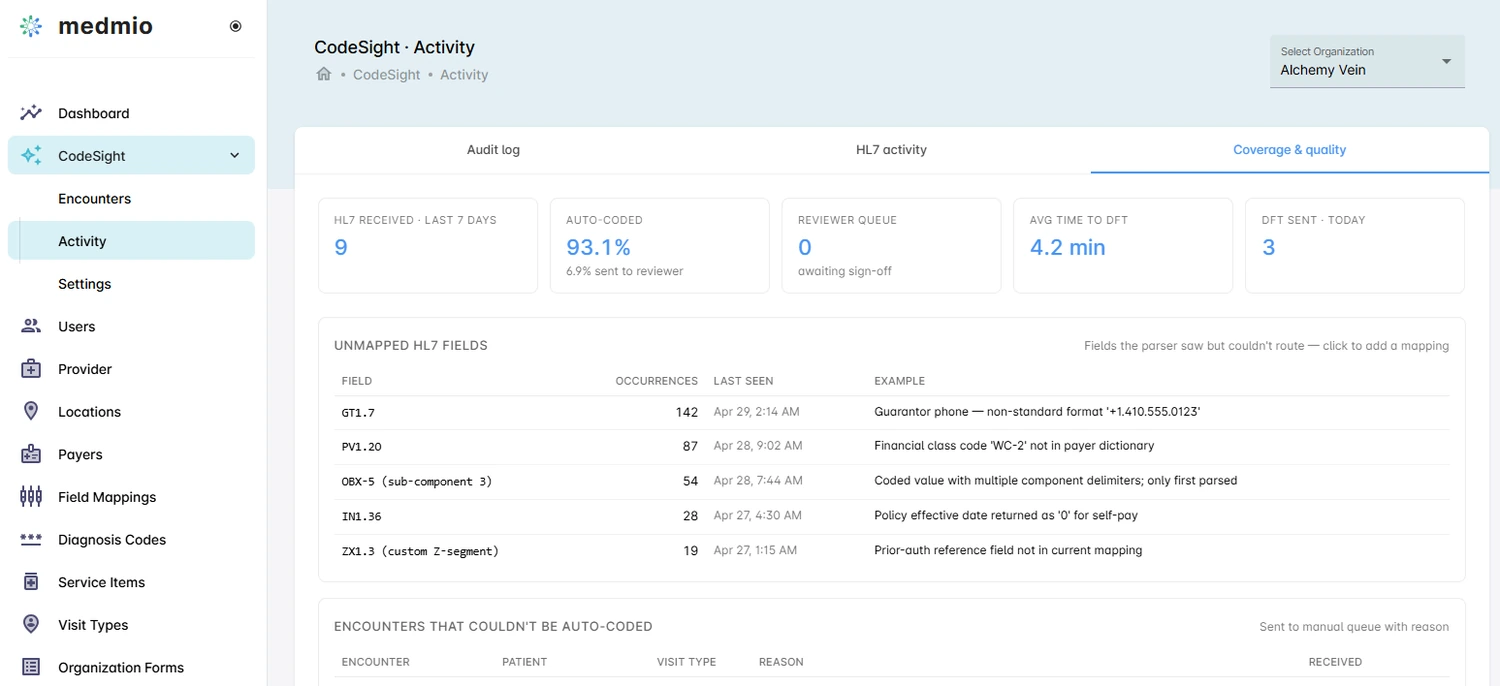Click the Service Items icon
The height and width of the screenshot is (686, 1500).
pyautogui.click(x=31, y=582)
